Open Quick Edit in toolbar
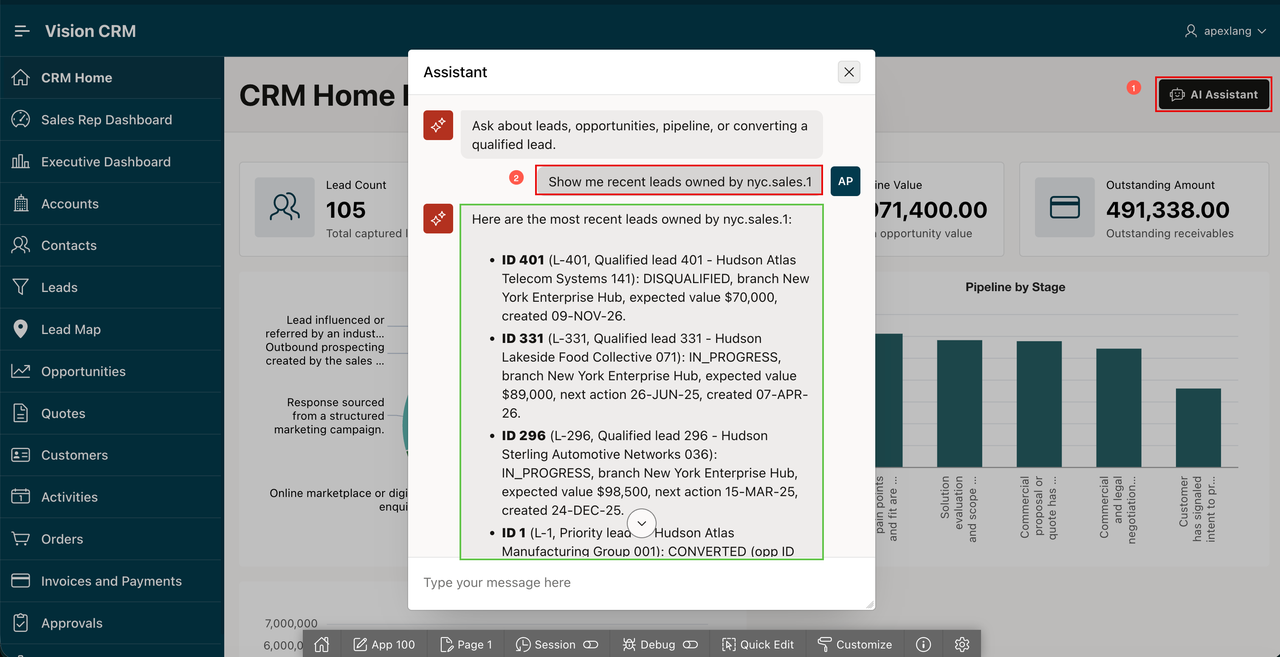This screenshot has height=657, width=1280. 757,644
